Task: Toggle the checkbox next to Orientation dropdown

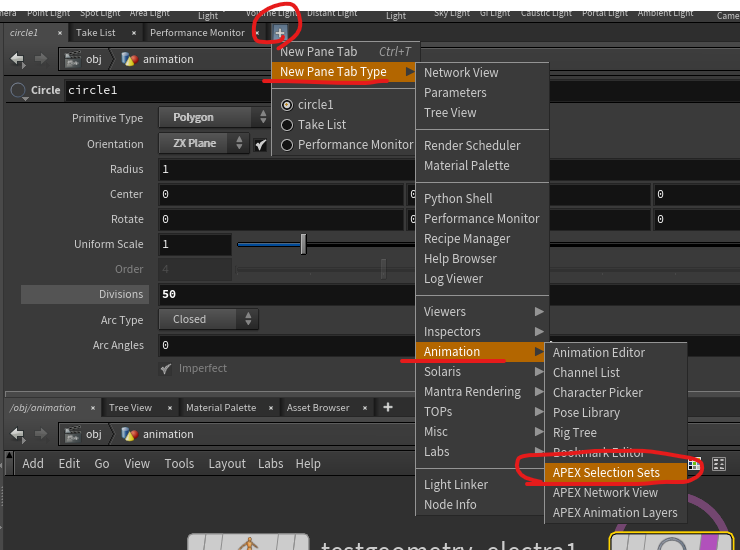Action: tap(260, 144)
